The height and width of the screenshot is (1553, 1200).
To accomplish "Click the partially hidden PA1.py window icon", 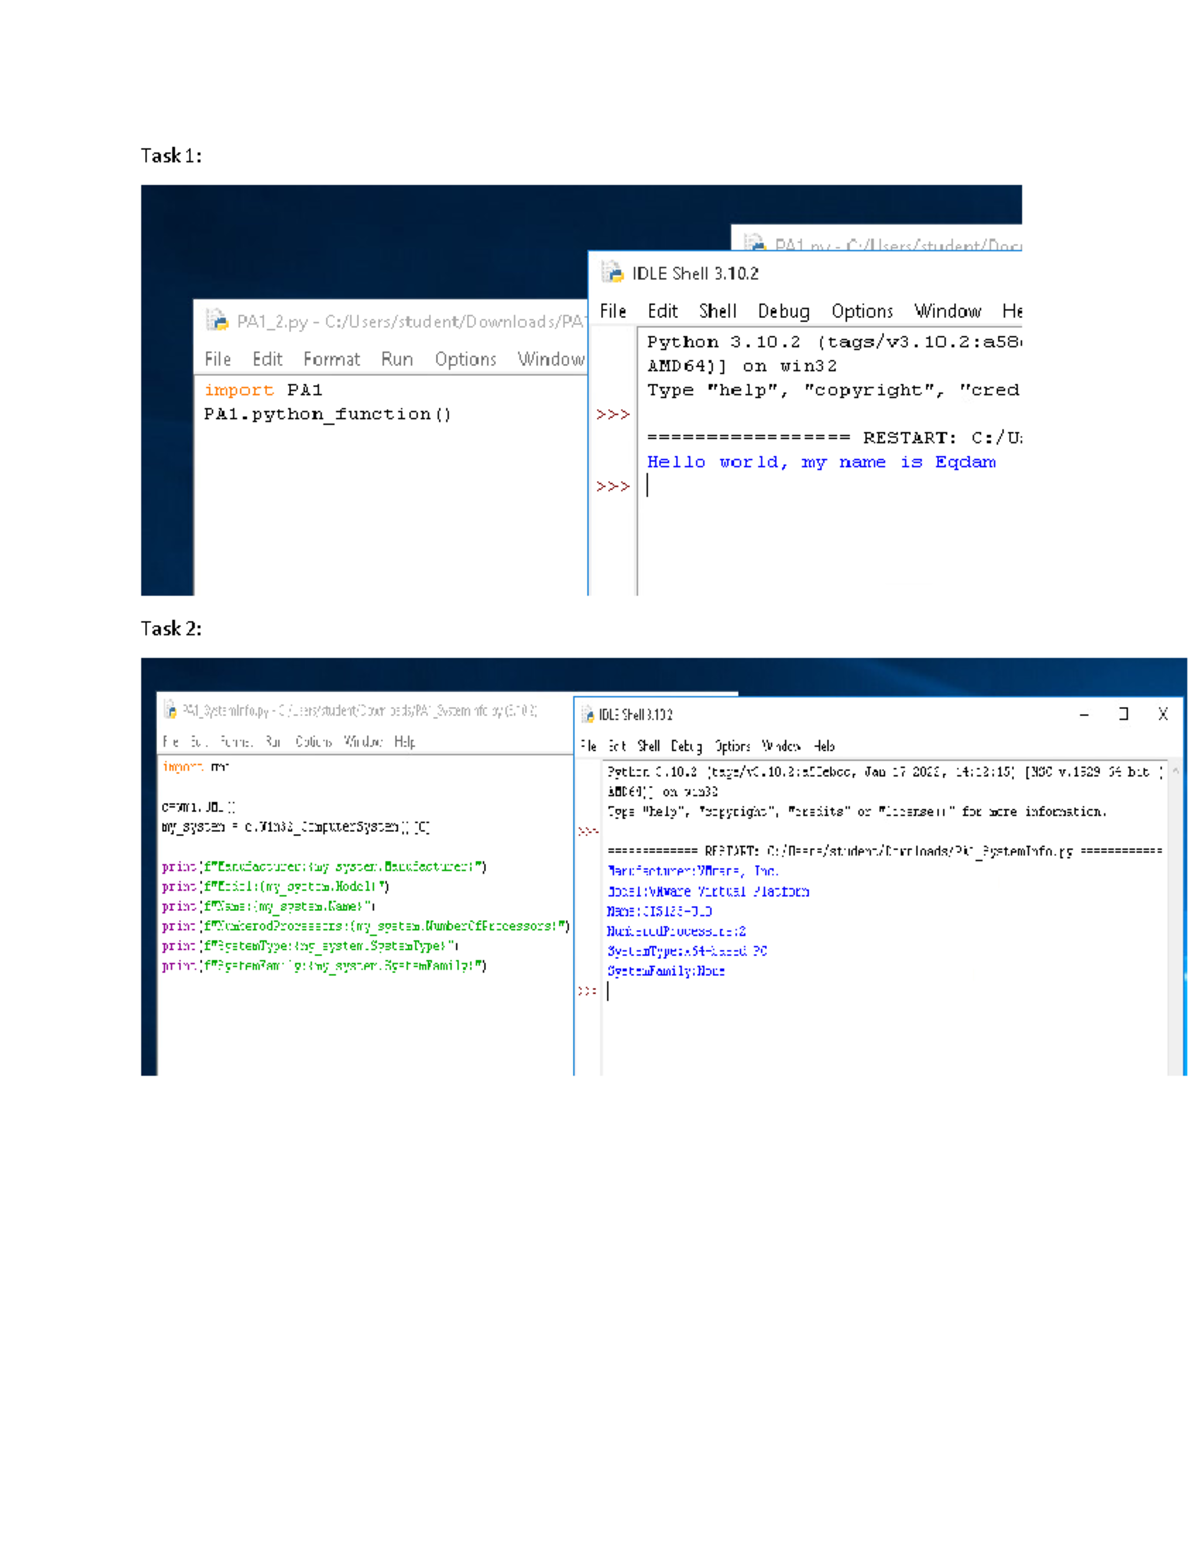I will pos(755,243).
